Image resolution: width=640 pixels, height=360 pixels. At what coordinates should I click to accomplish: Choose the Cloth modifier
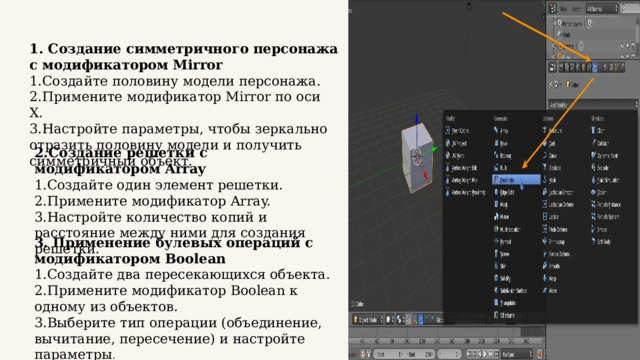(x=598, y=131)
